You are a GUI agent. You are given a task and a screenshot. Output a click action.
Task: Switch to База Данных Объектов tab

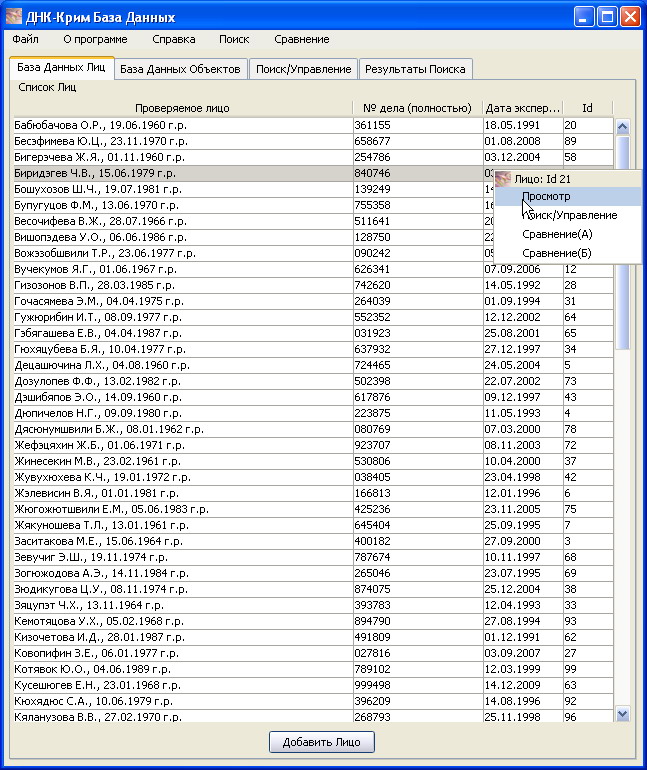coord(180,69)
